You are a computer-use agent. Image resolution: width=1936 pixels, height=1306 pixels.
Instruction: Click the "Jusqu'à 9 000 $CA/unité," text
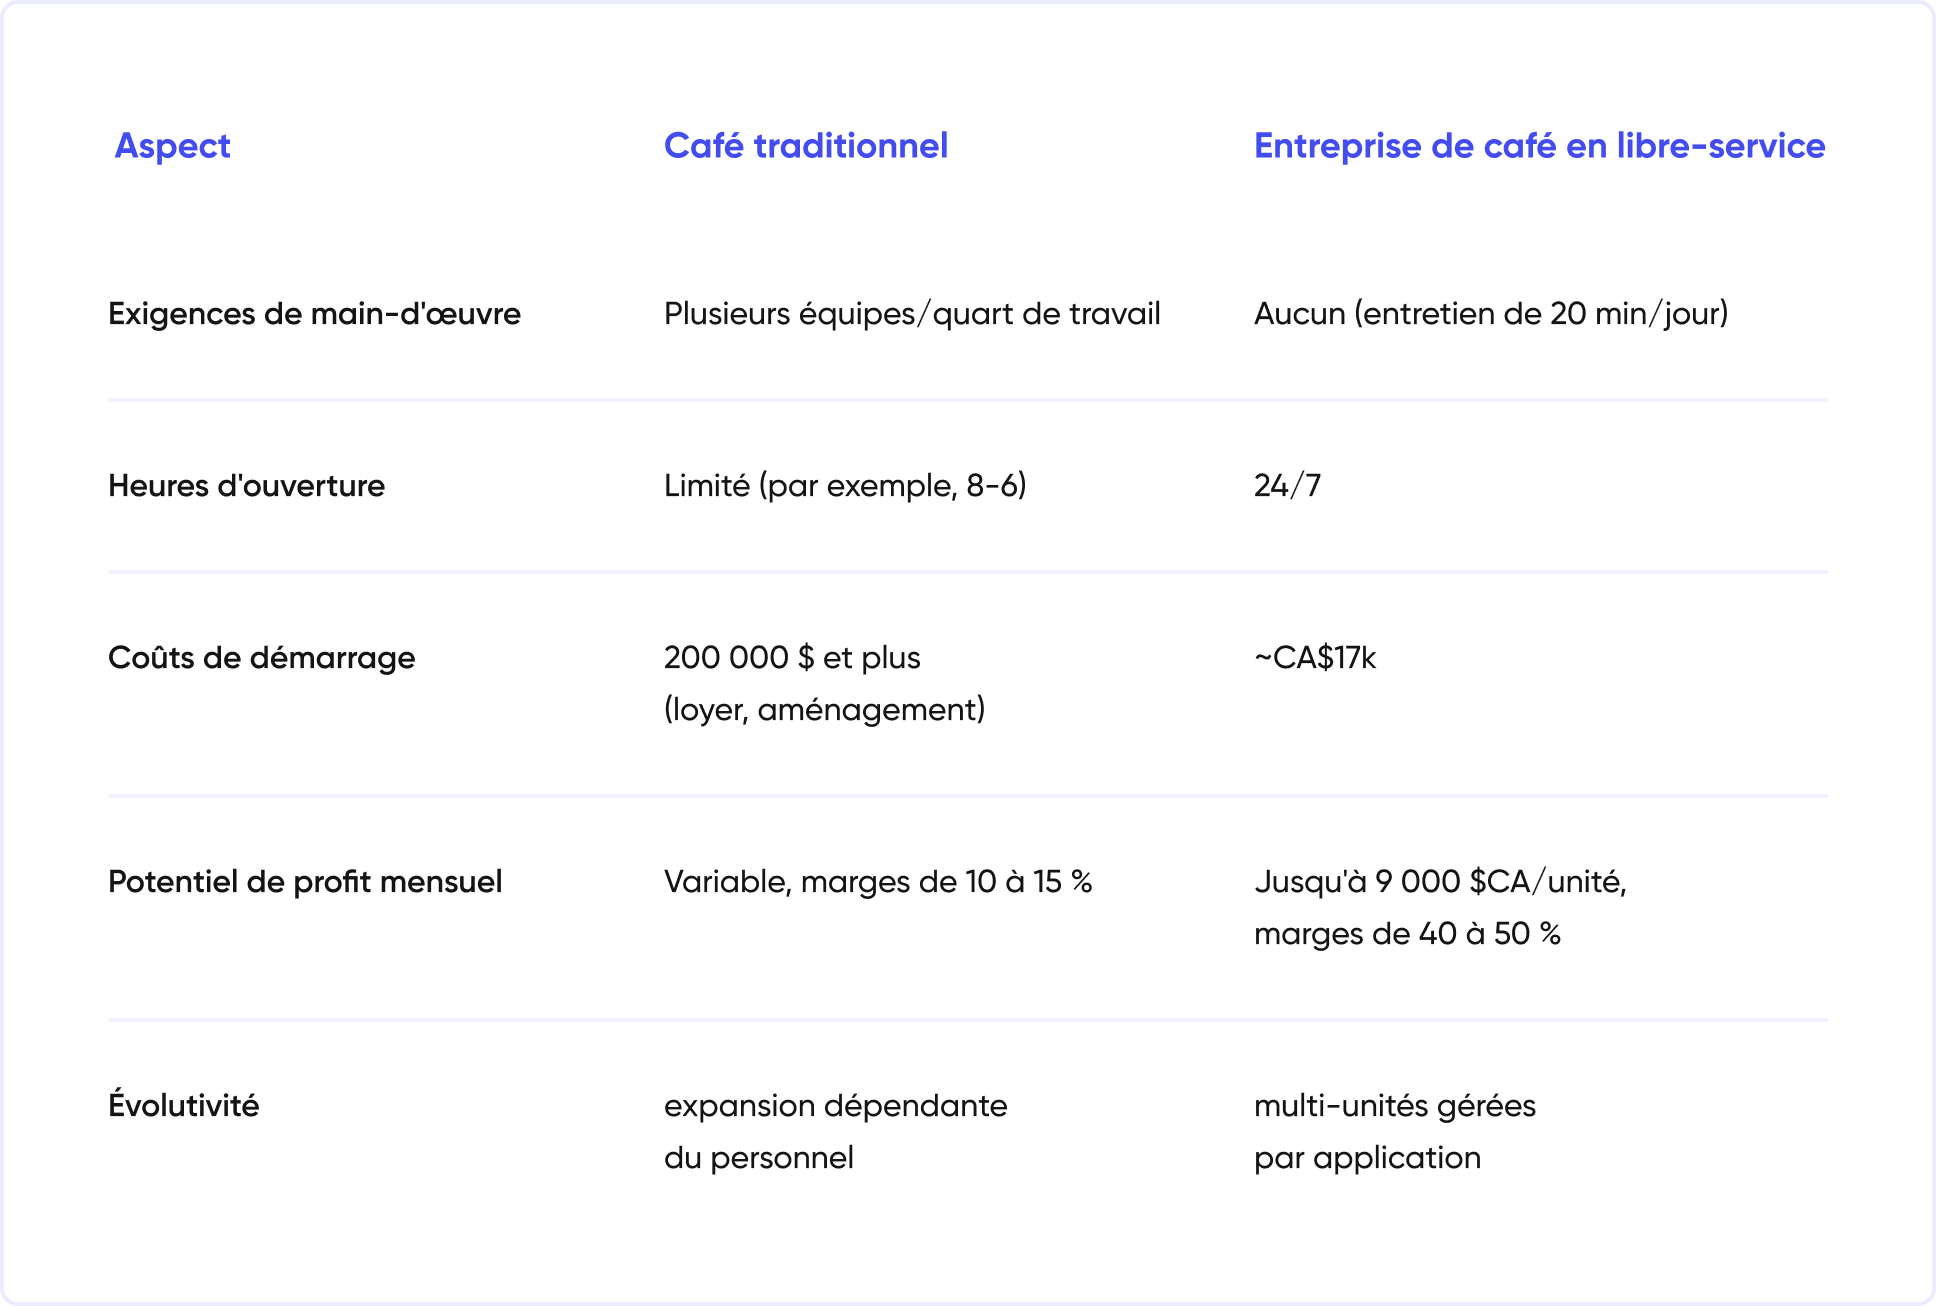click(x=1439, y=882)
